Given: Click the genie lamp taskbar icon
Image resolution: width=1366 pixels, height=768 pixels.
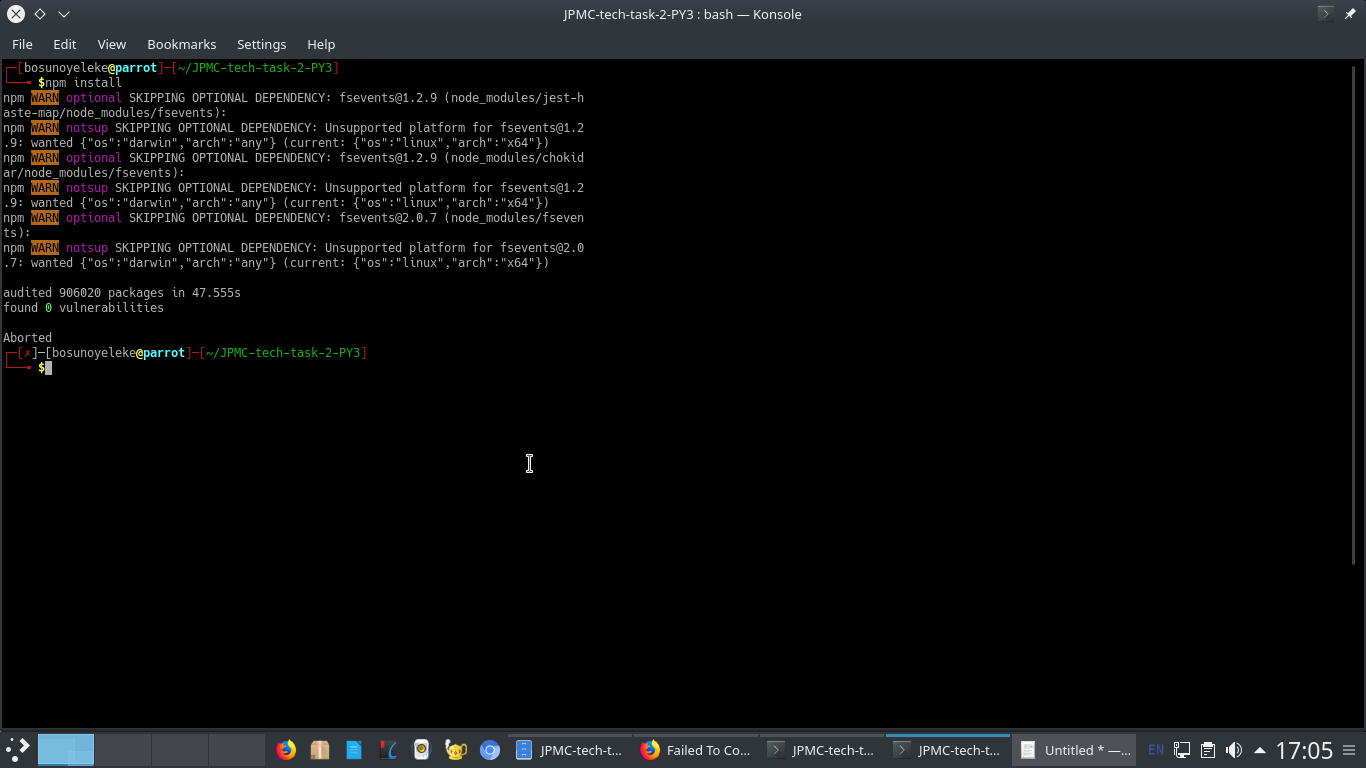Looking at the screenshot, I should [x=455, y=750].
